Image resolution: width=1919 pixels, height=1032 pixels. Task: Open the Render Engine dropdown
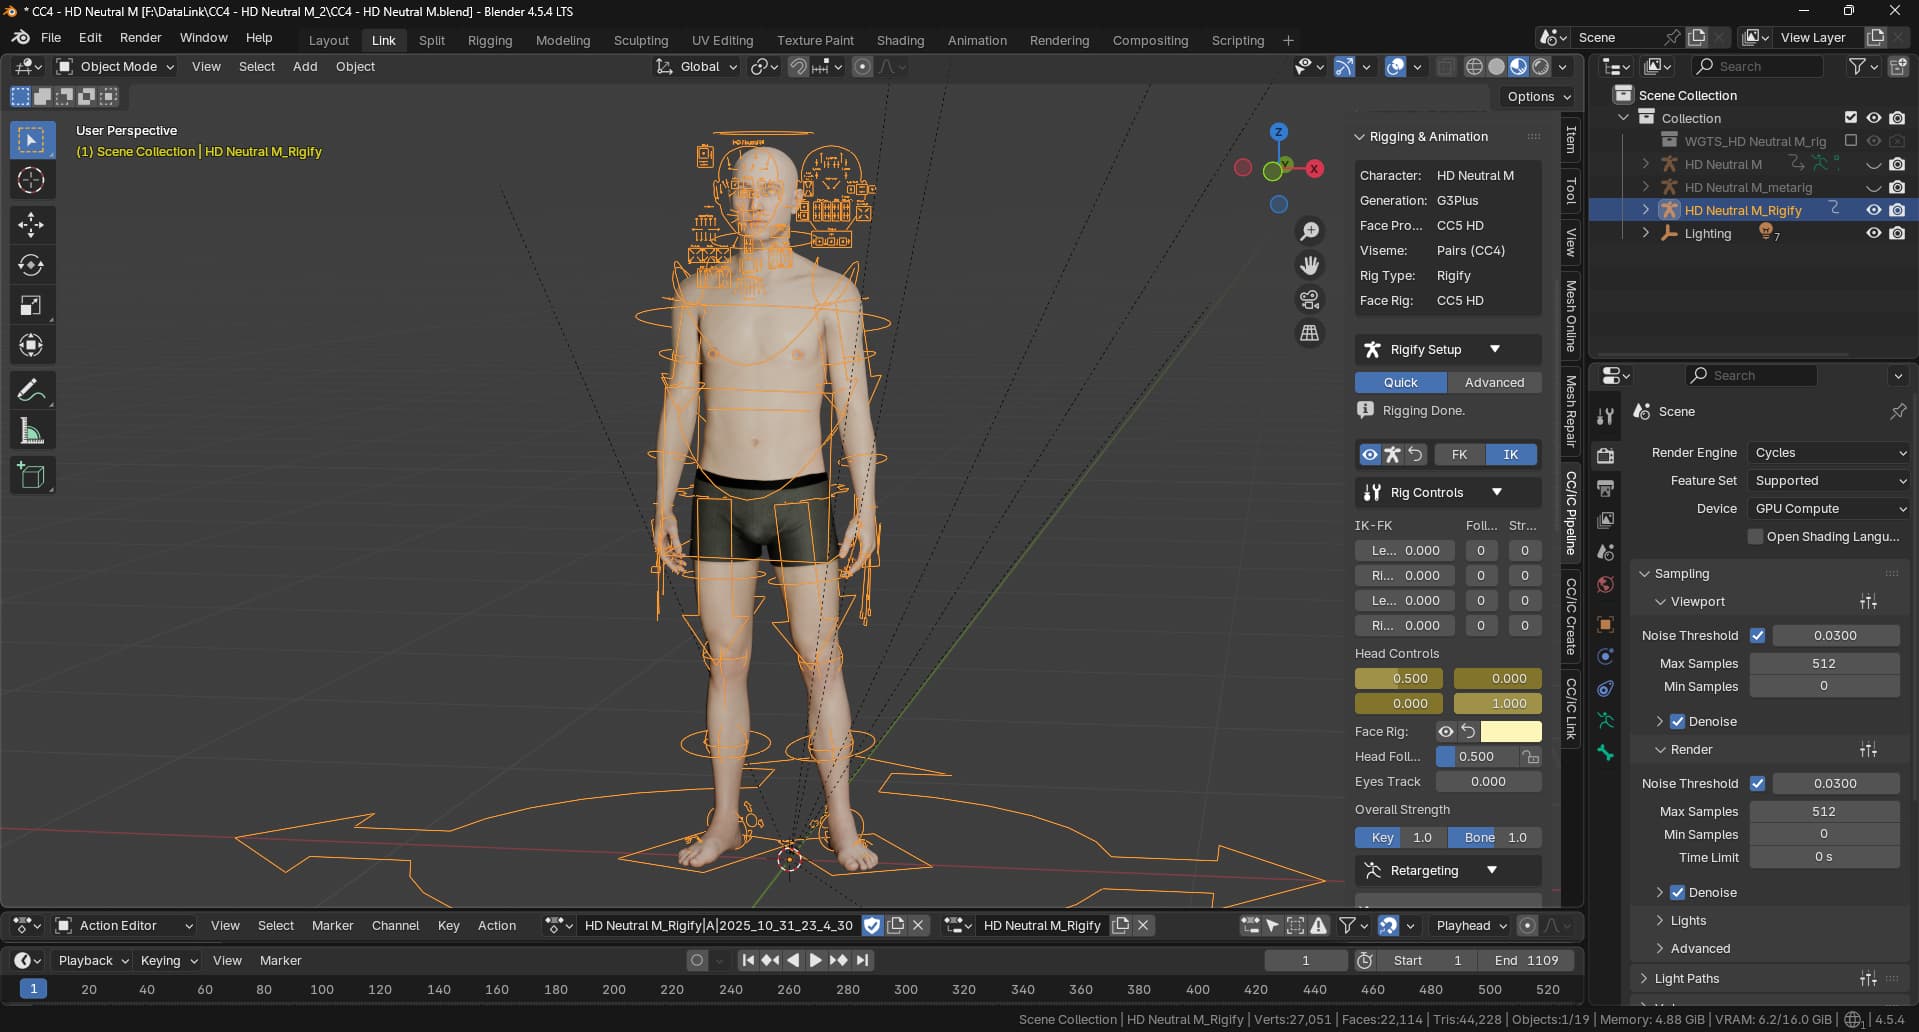point(1828,453)
